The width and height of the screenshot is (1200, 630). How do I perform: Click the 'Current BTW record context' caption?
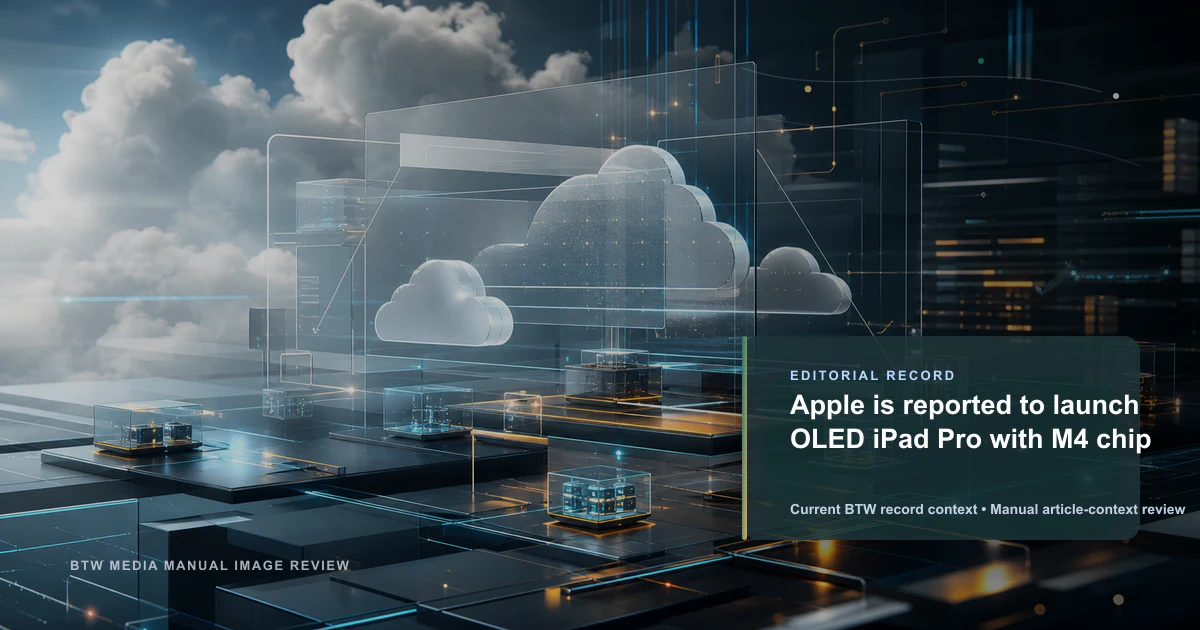point(883,510)
